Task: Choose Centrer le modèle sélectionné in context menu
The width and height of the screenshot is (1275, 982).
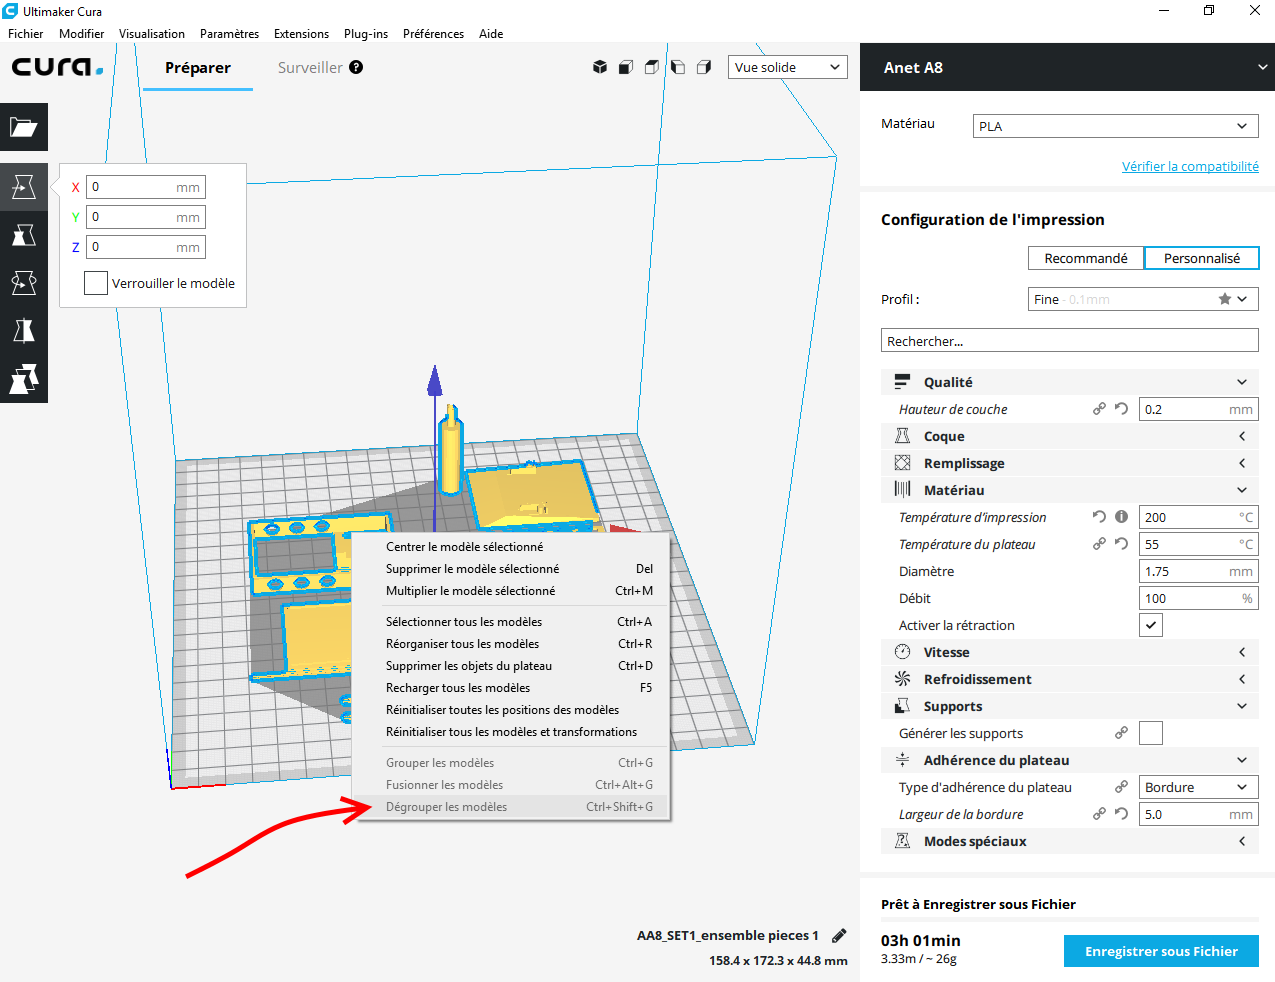Action: point(512,547)
